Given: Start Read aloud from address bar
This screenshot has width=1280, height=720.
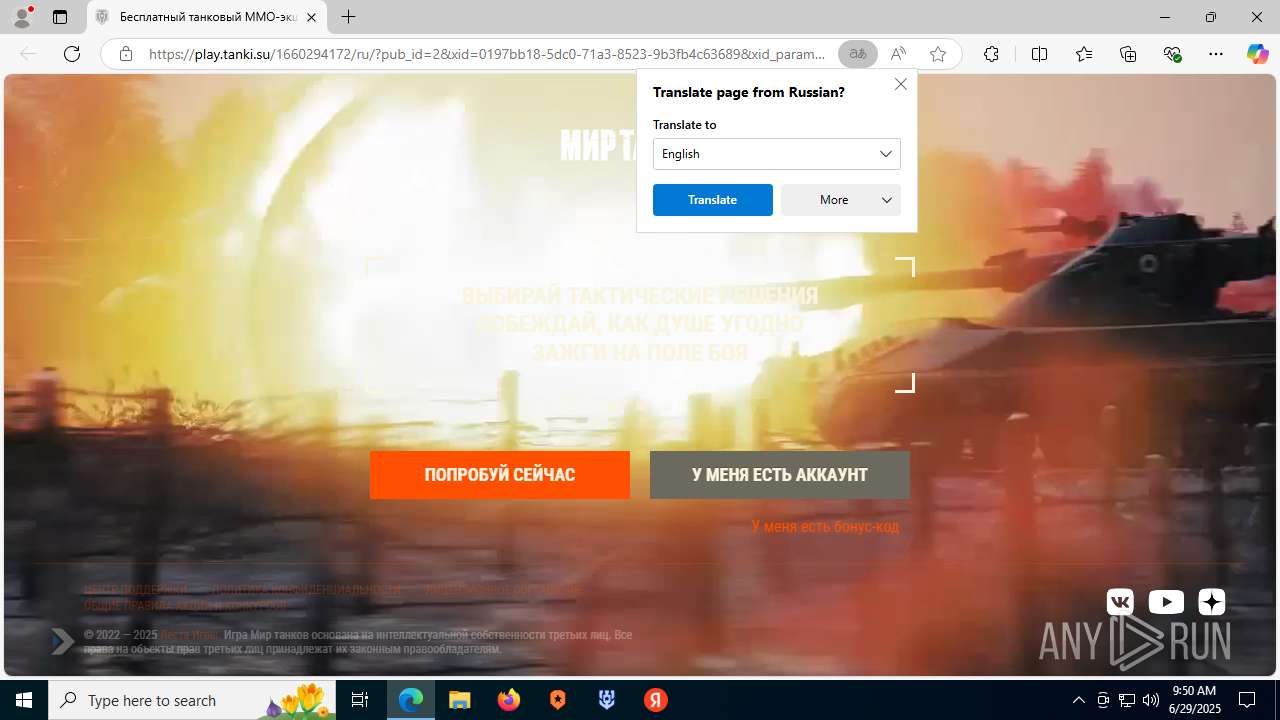Looking at the screenshot, I should 898,54.
